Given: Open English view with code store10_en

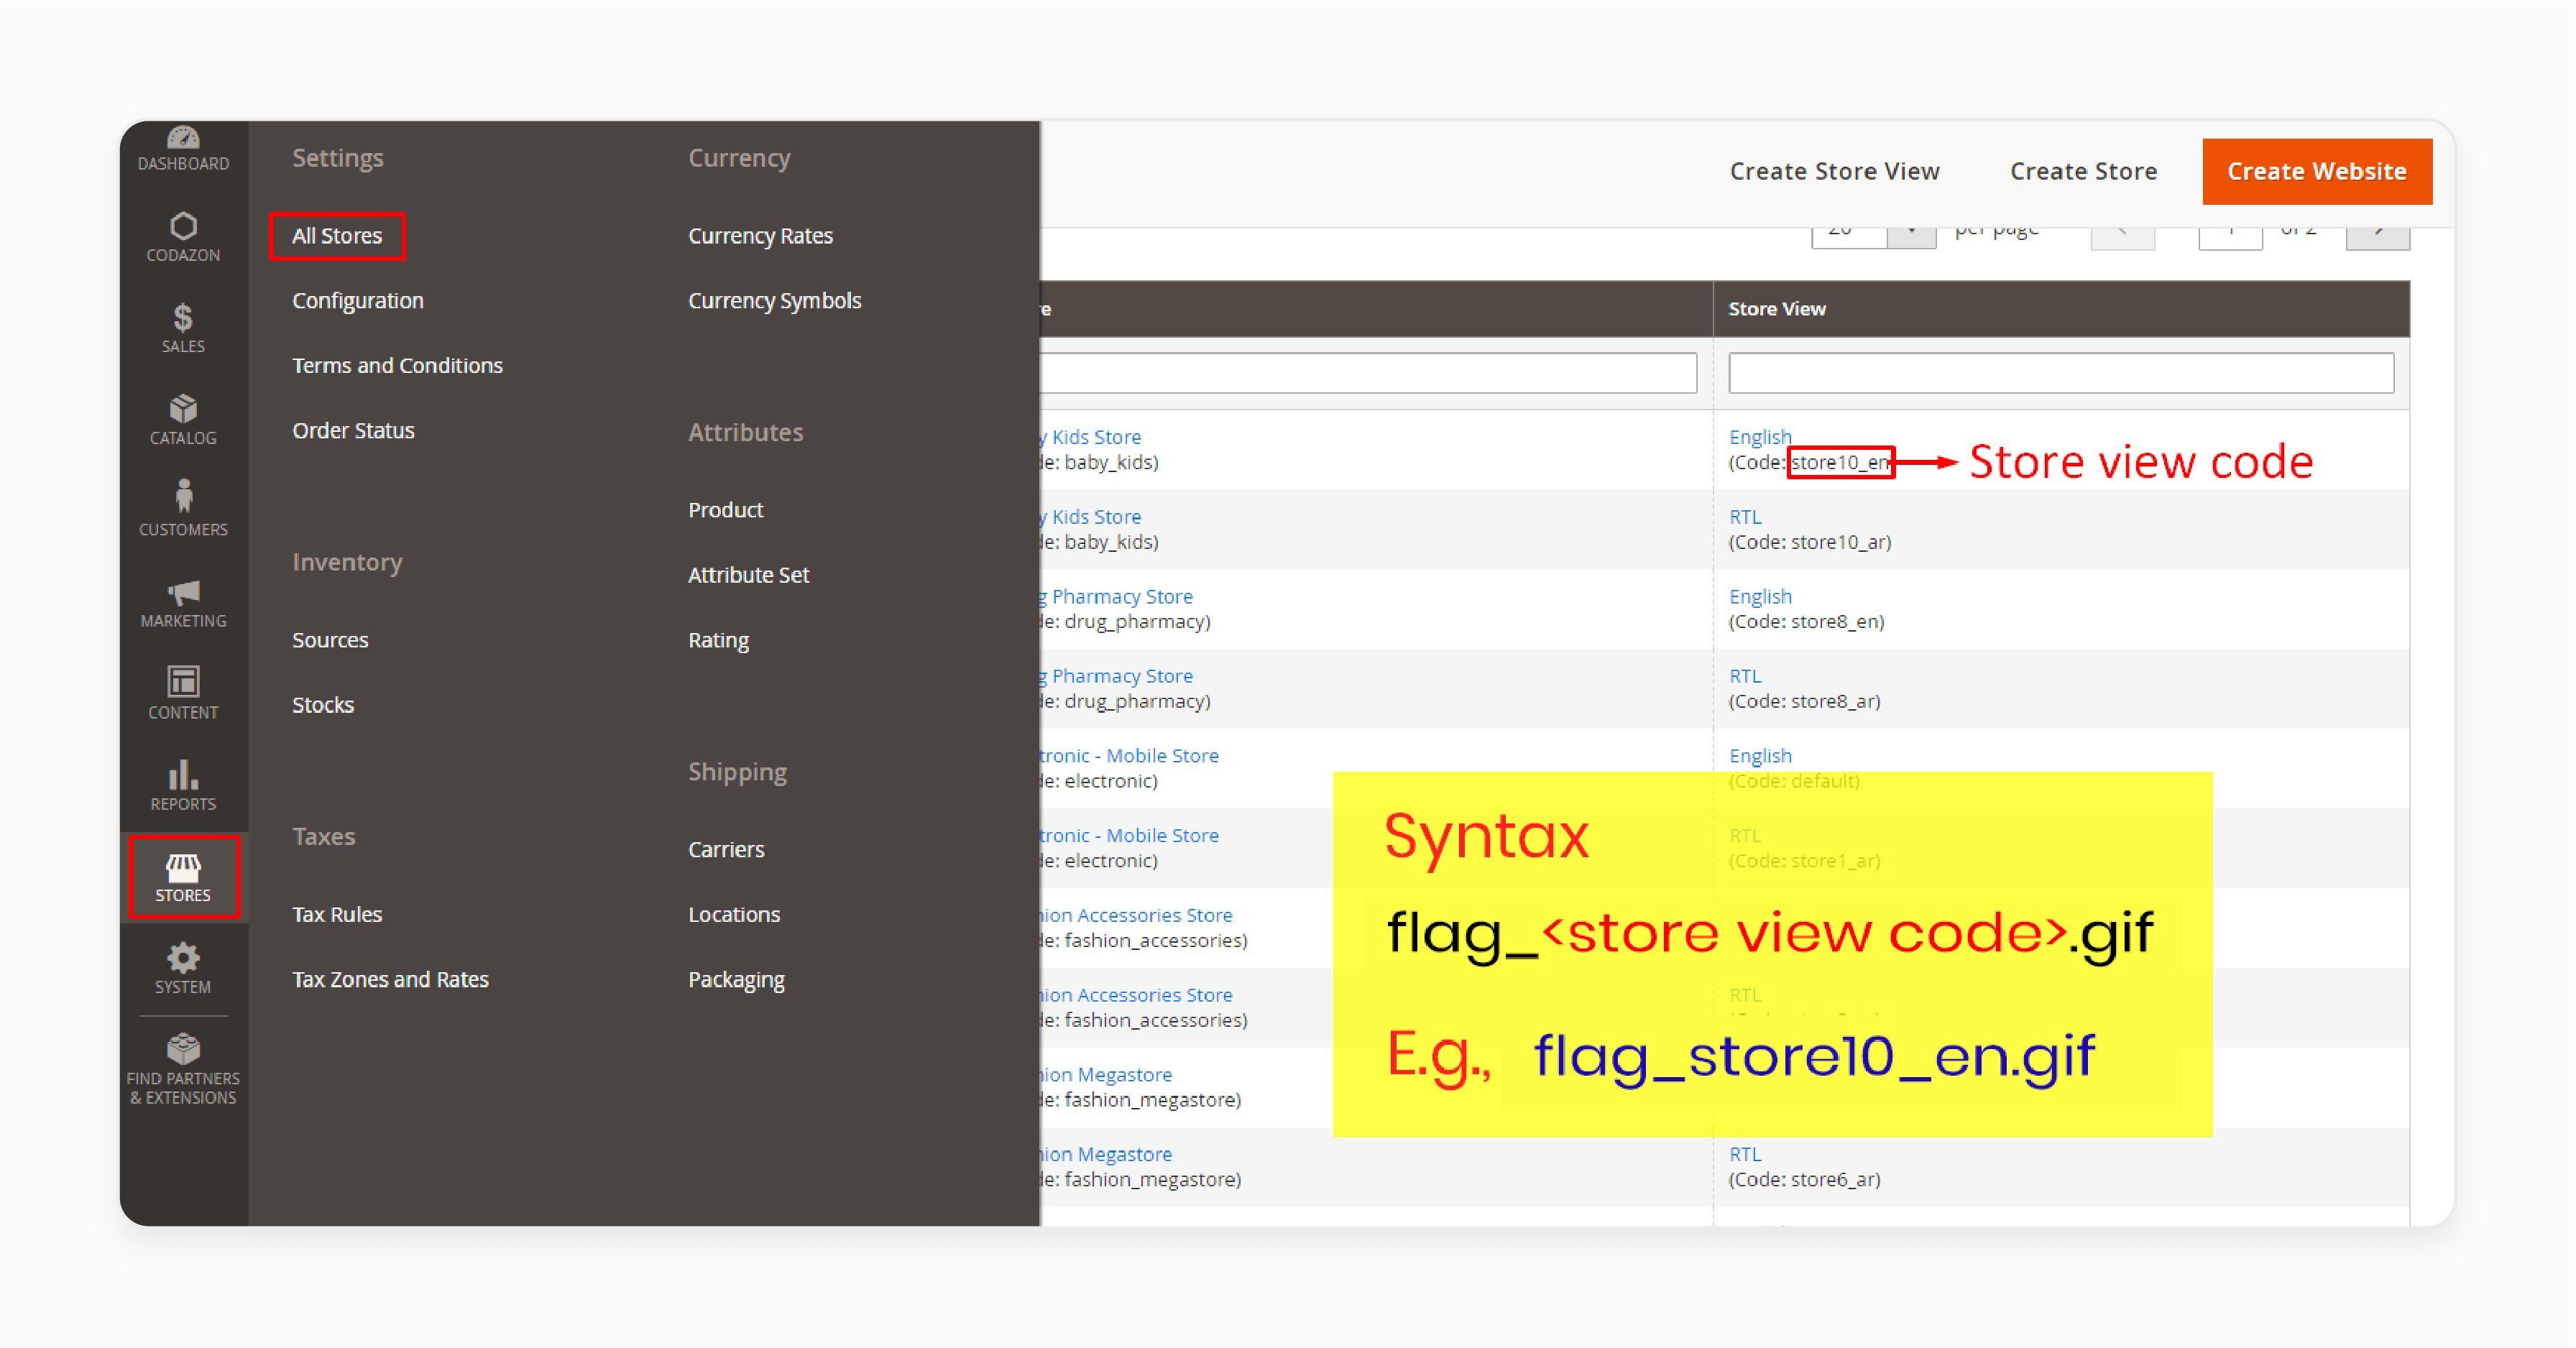Looking at the screenshot, I should click(1760, 437).
